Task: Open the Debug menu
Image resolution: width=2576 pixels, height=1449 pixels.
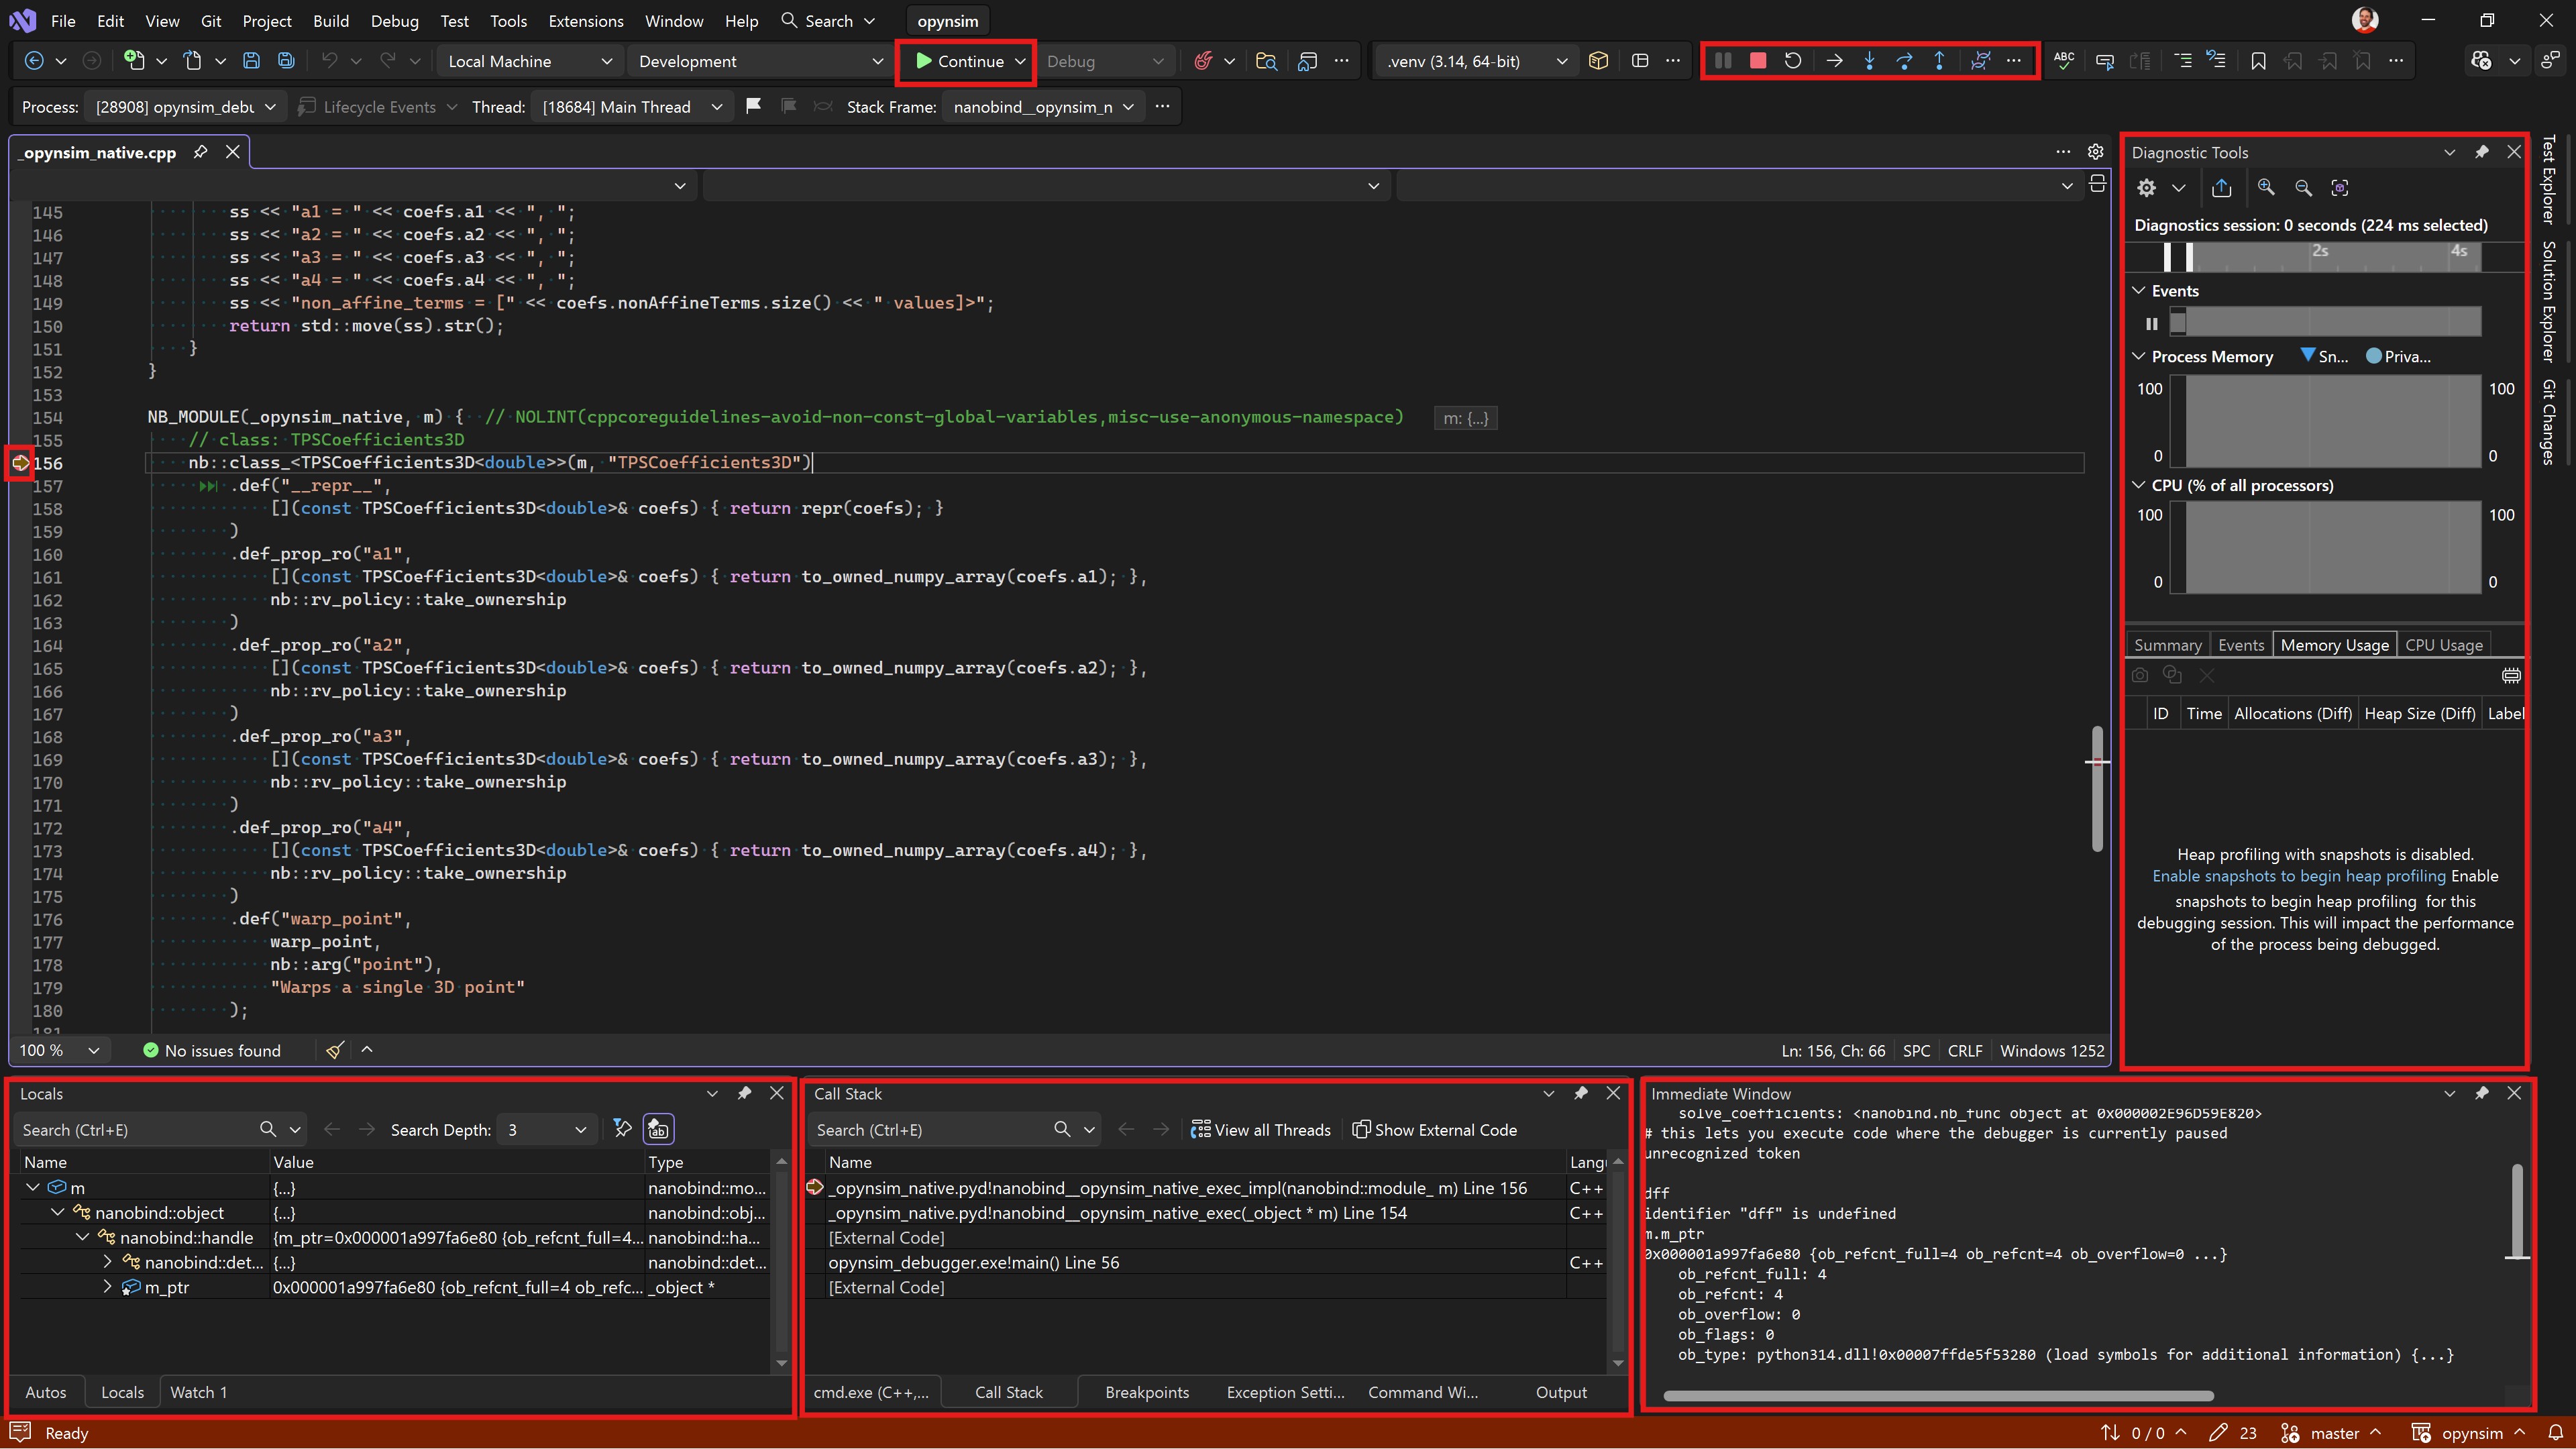Action: click(x=394, y=21)
